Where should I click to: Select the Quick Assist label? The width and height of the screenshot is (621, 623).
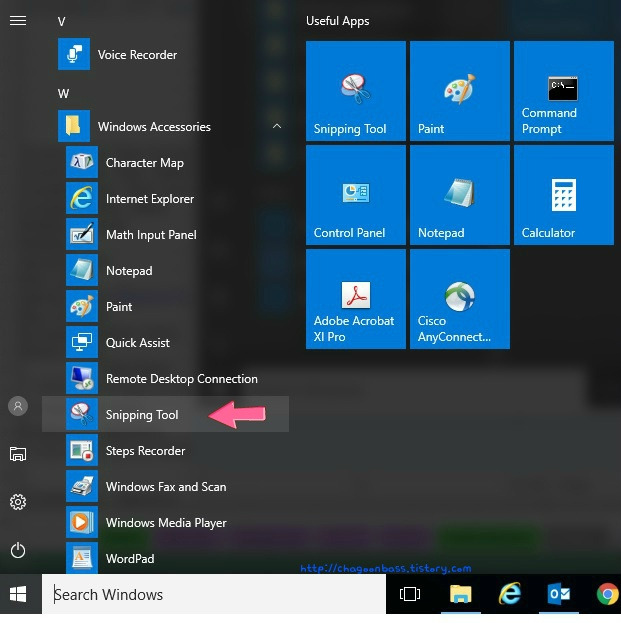tap(137, 342)
